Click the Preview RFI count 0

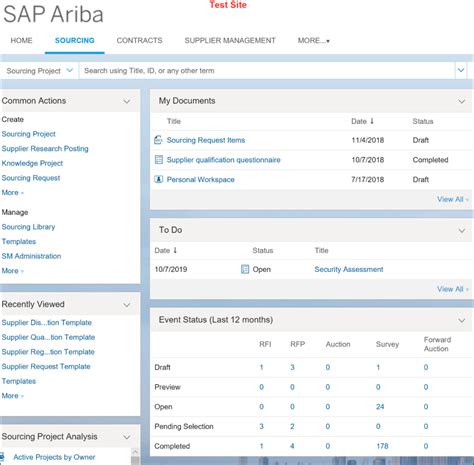(x=261, y=387)
